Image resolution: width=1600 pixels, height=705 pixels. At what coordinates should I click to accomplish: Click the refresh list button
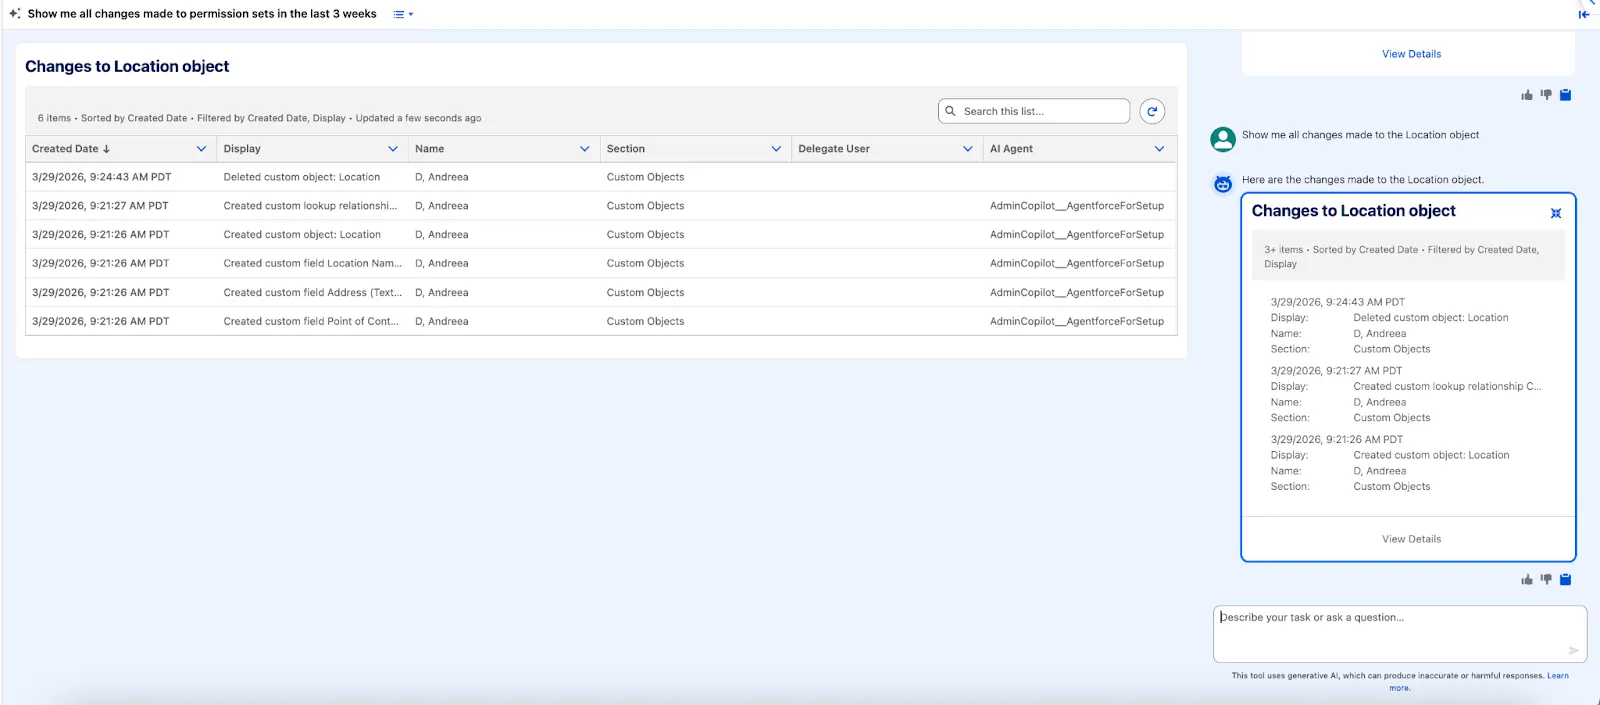coord(1152,111)
